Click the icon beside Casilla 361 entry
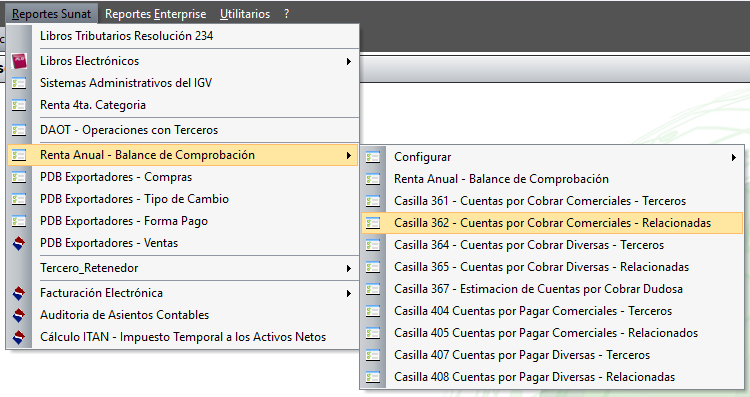Viewport: 750px width, 397px height. pyautogui.click(x=373, y=201)
